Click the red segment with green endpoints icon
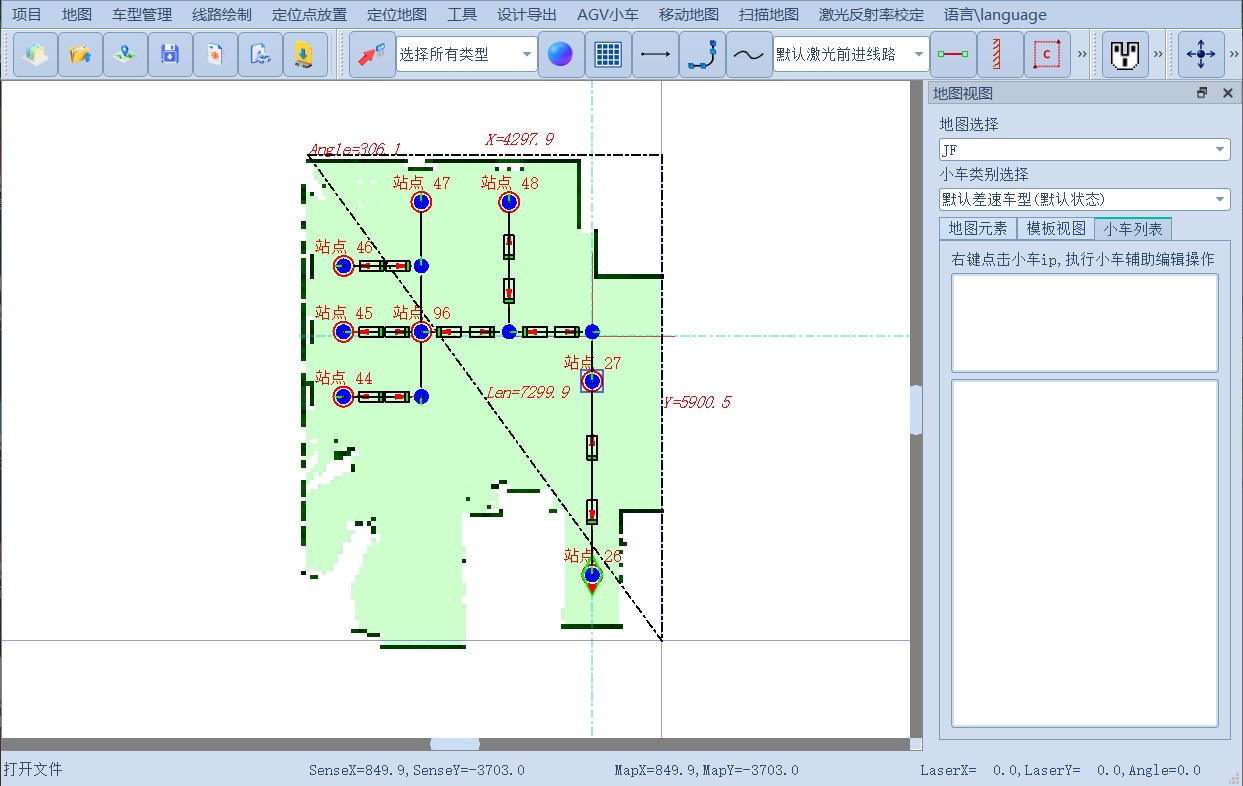 (953, 54)
